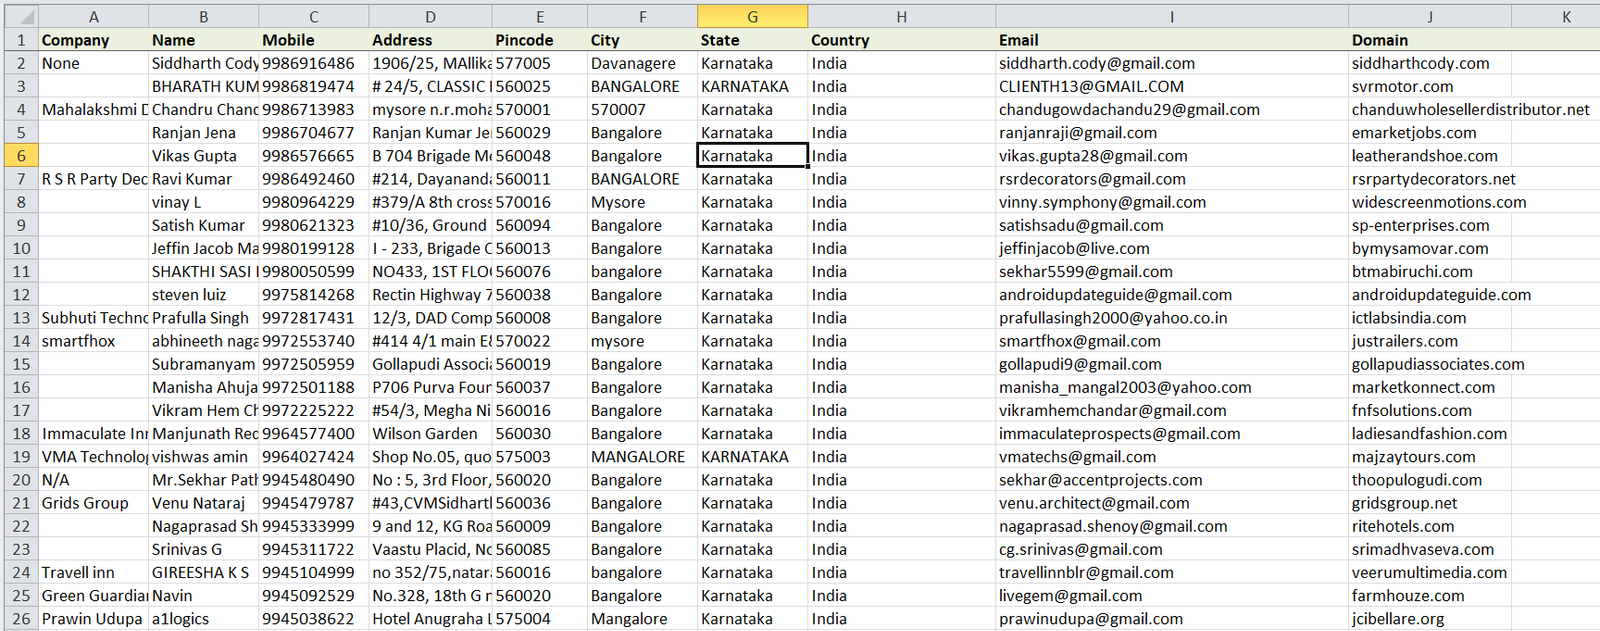Select the row 6 header
Screen dimensions: 1600x631
(x=20, y=156)
